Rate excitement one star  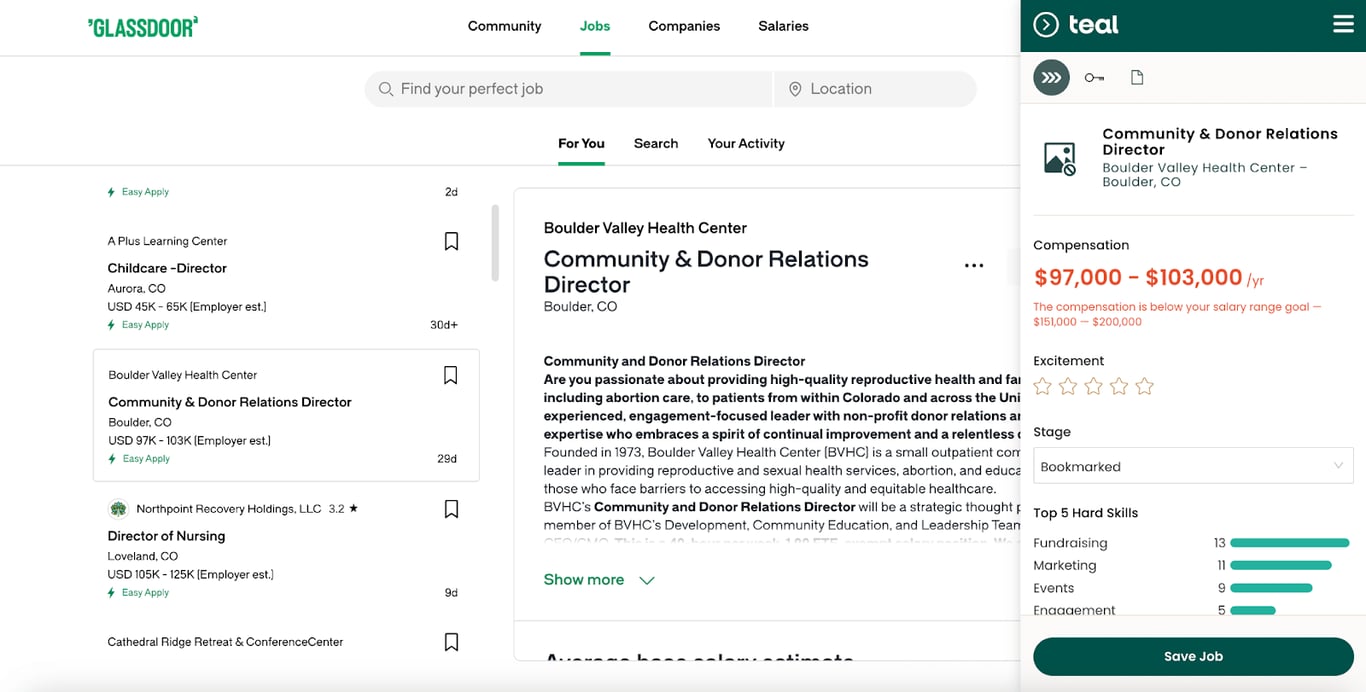tap(1043, 386)
